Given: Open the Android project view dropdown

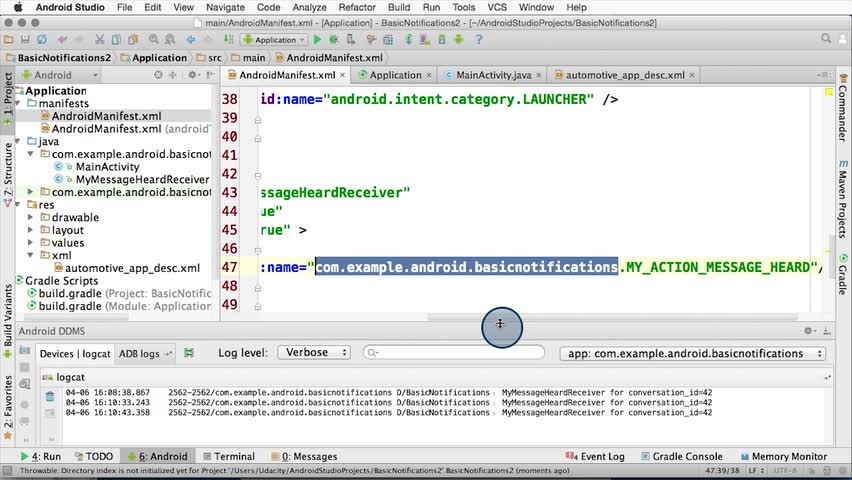Looking at the screenshot, I should (60, 75).
